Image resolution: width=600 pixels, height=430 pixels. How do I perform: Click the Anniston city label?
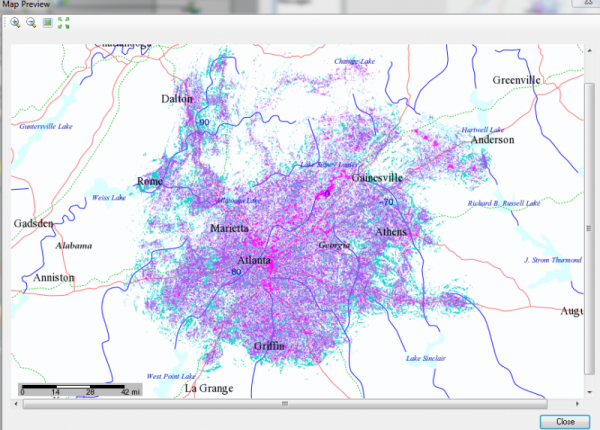(x=54, y=277)
